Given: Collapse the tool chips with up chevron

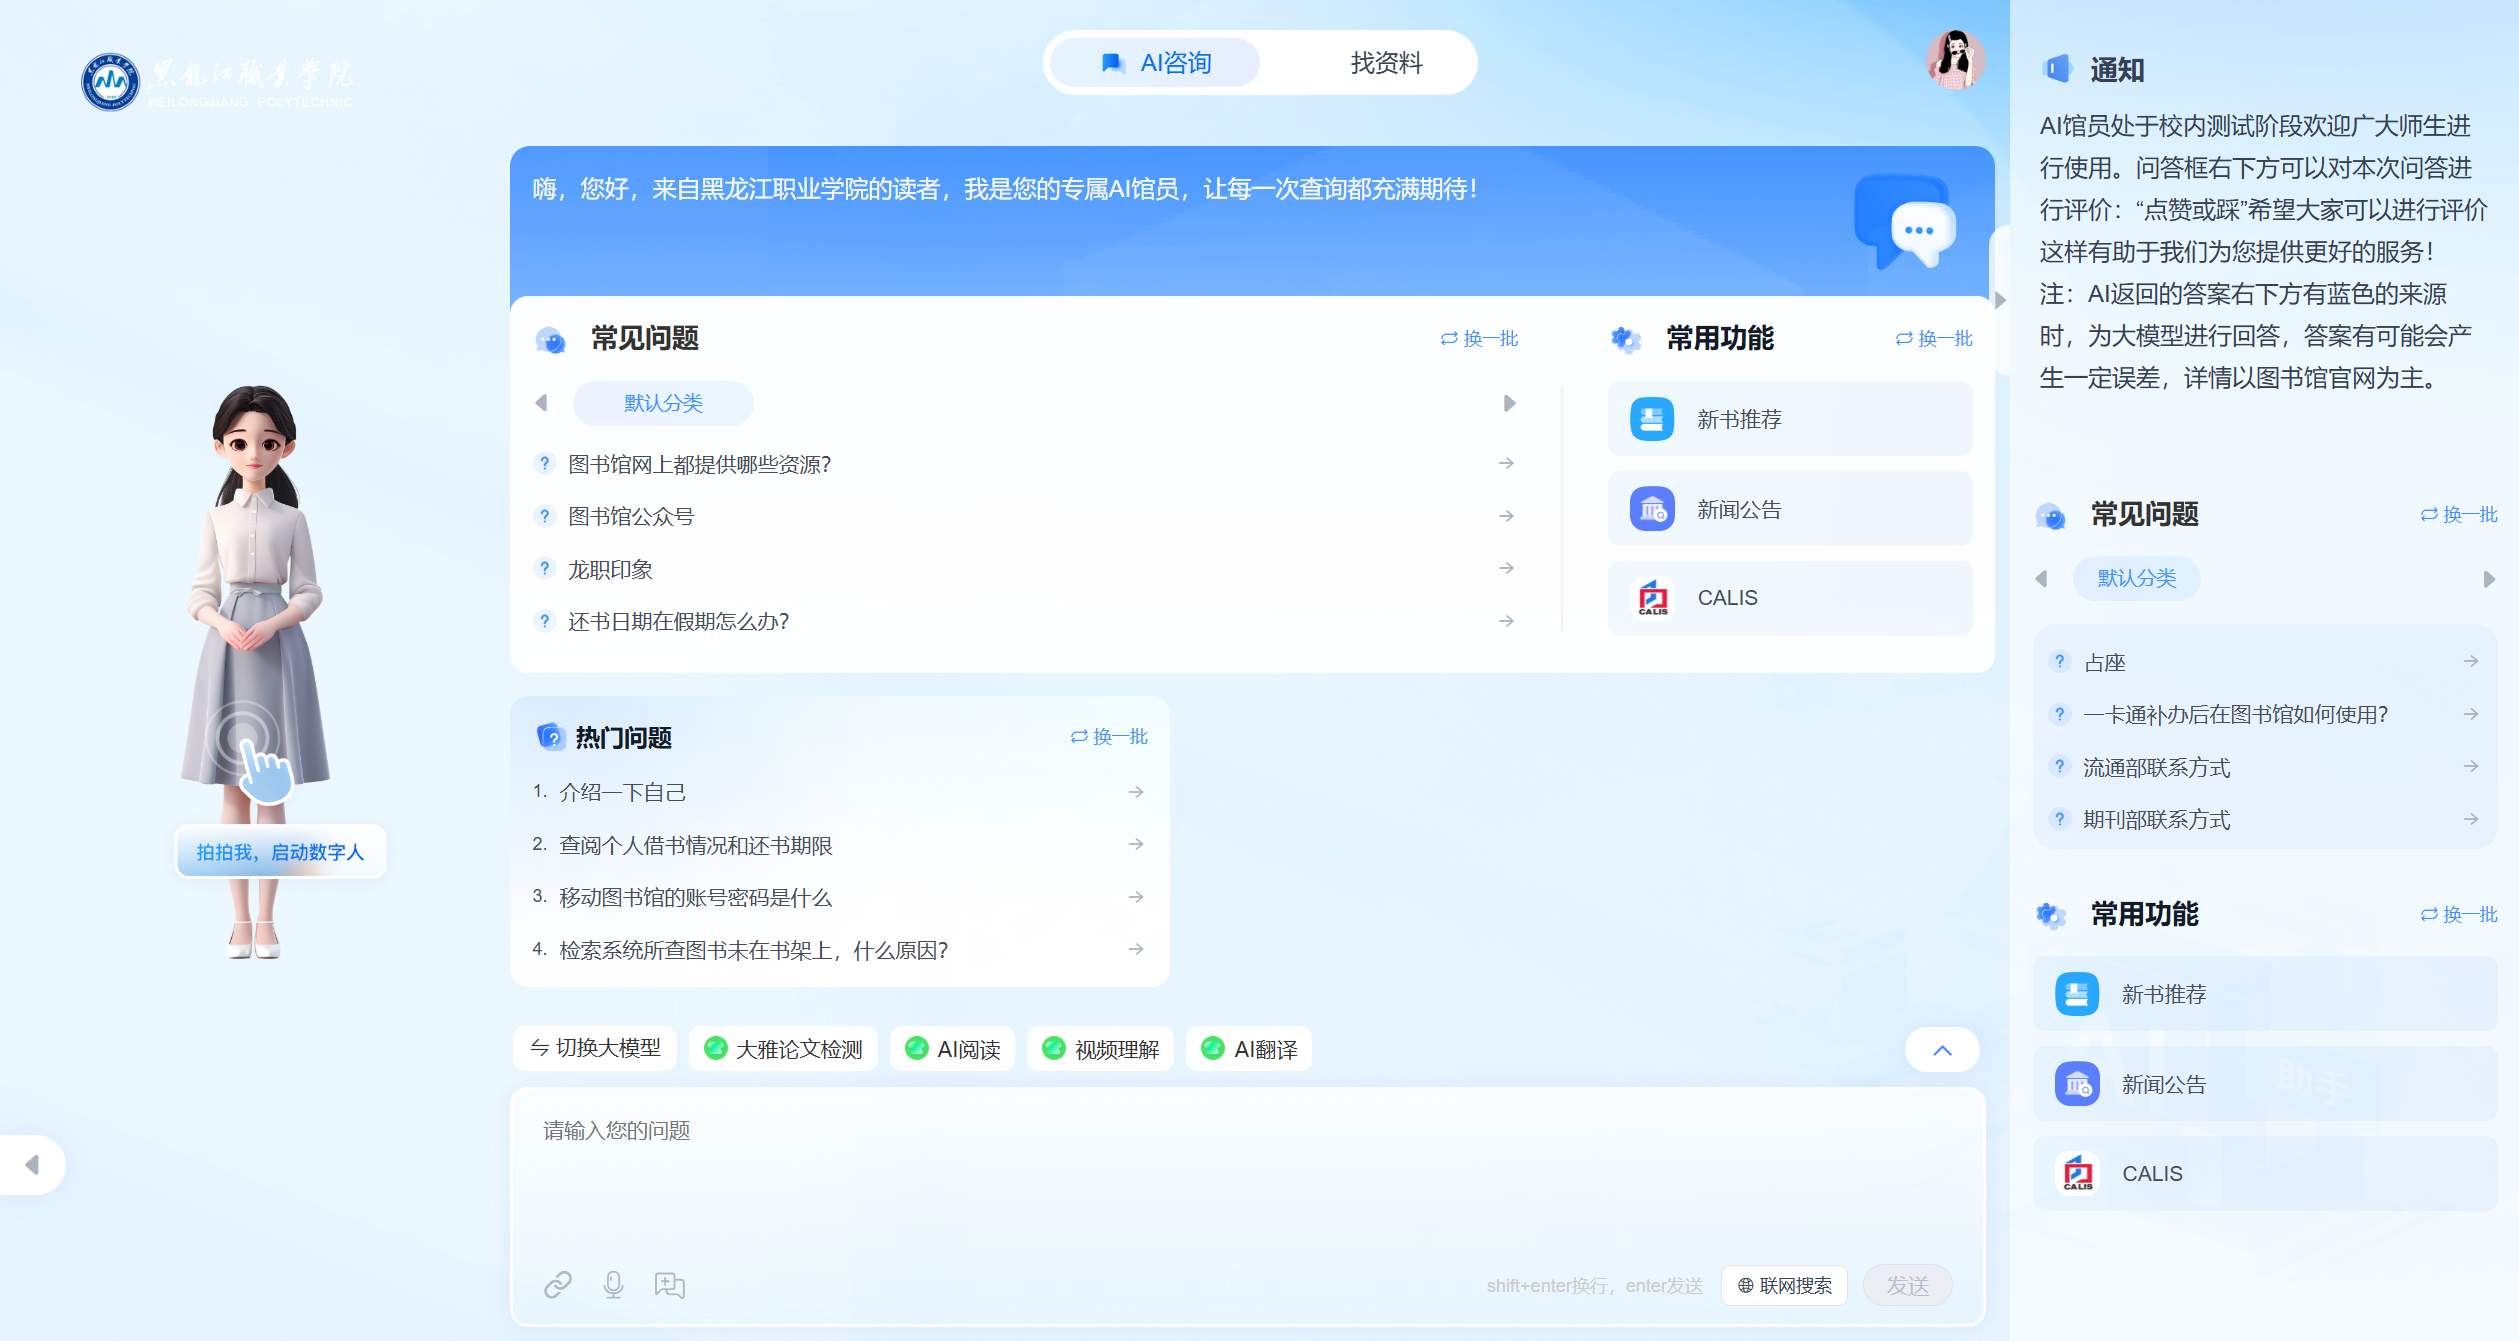Looking at the screenshot, I should tap(1941, 1049).
